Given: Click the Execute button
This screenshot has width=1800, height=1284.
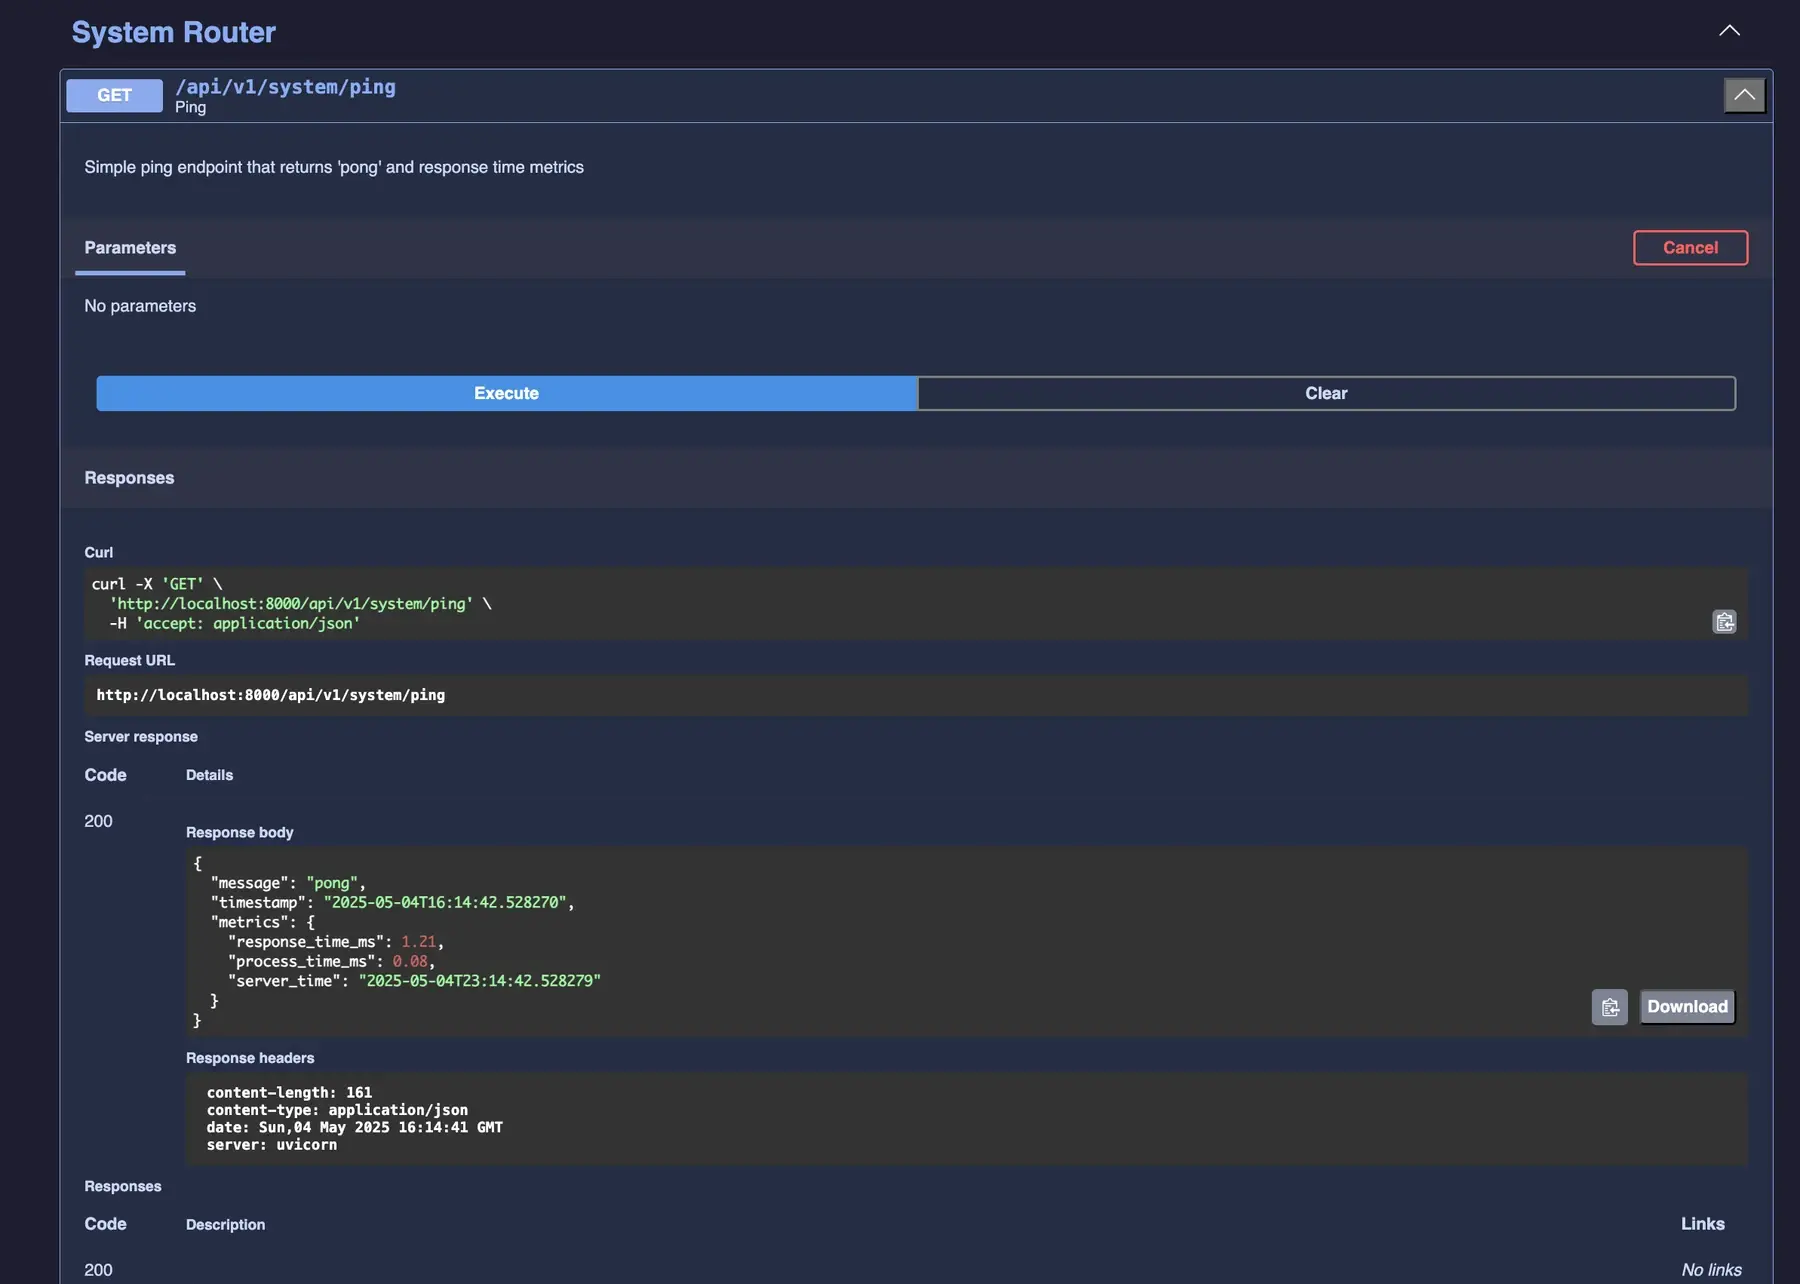Looking at the screenshot, I should pyautogui.click(x=506, y=393).
